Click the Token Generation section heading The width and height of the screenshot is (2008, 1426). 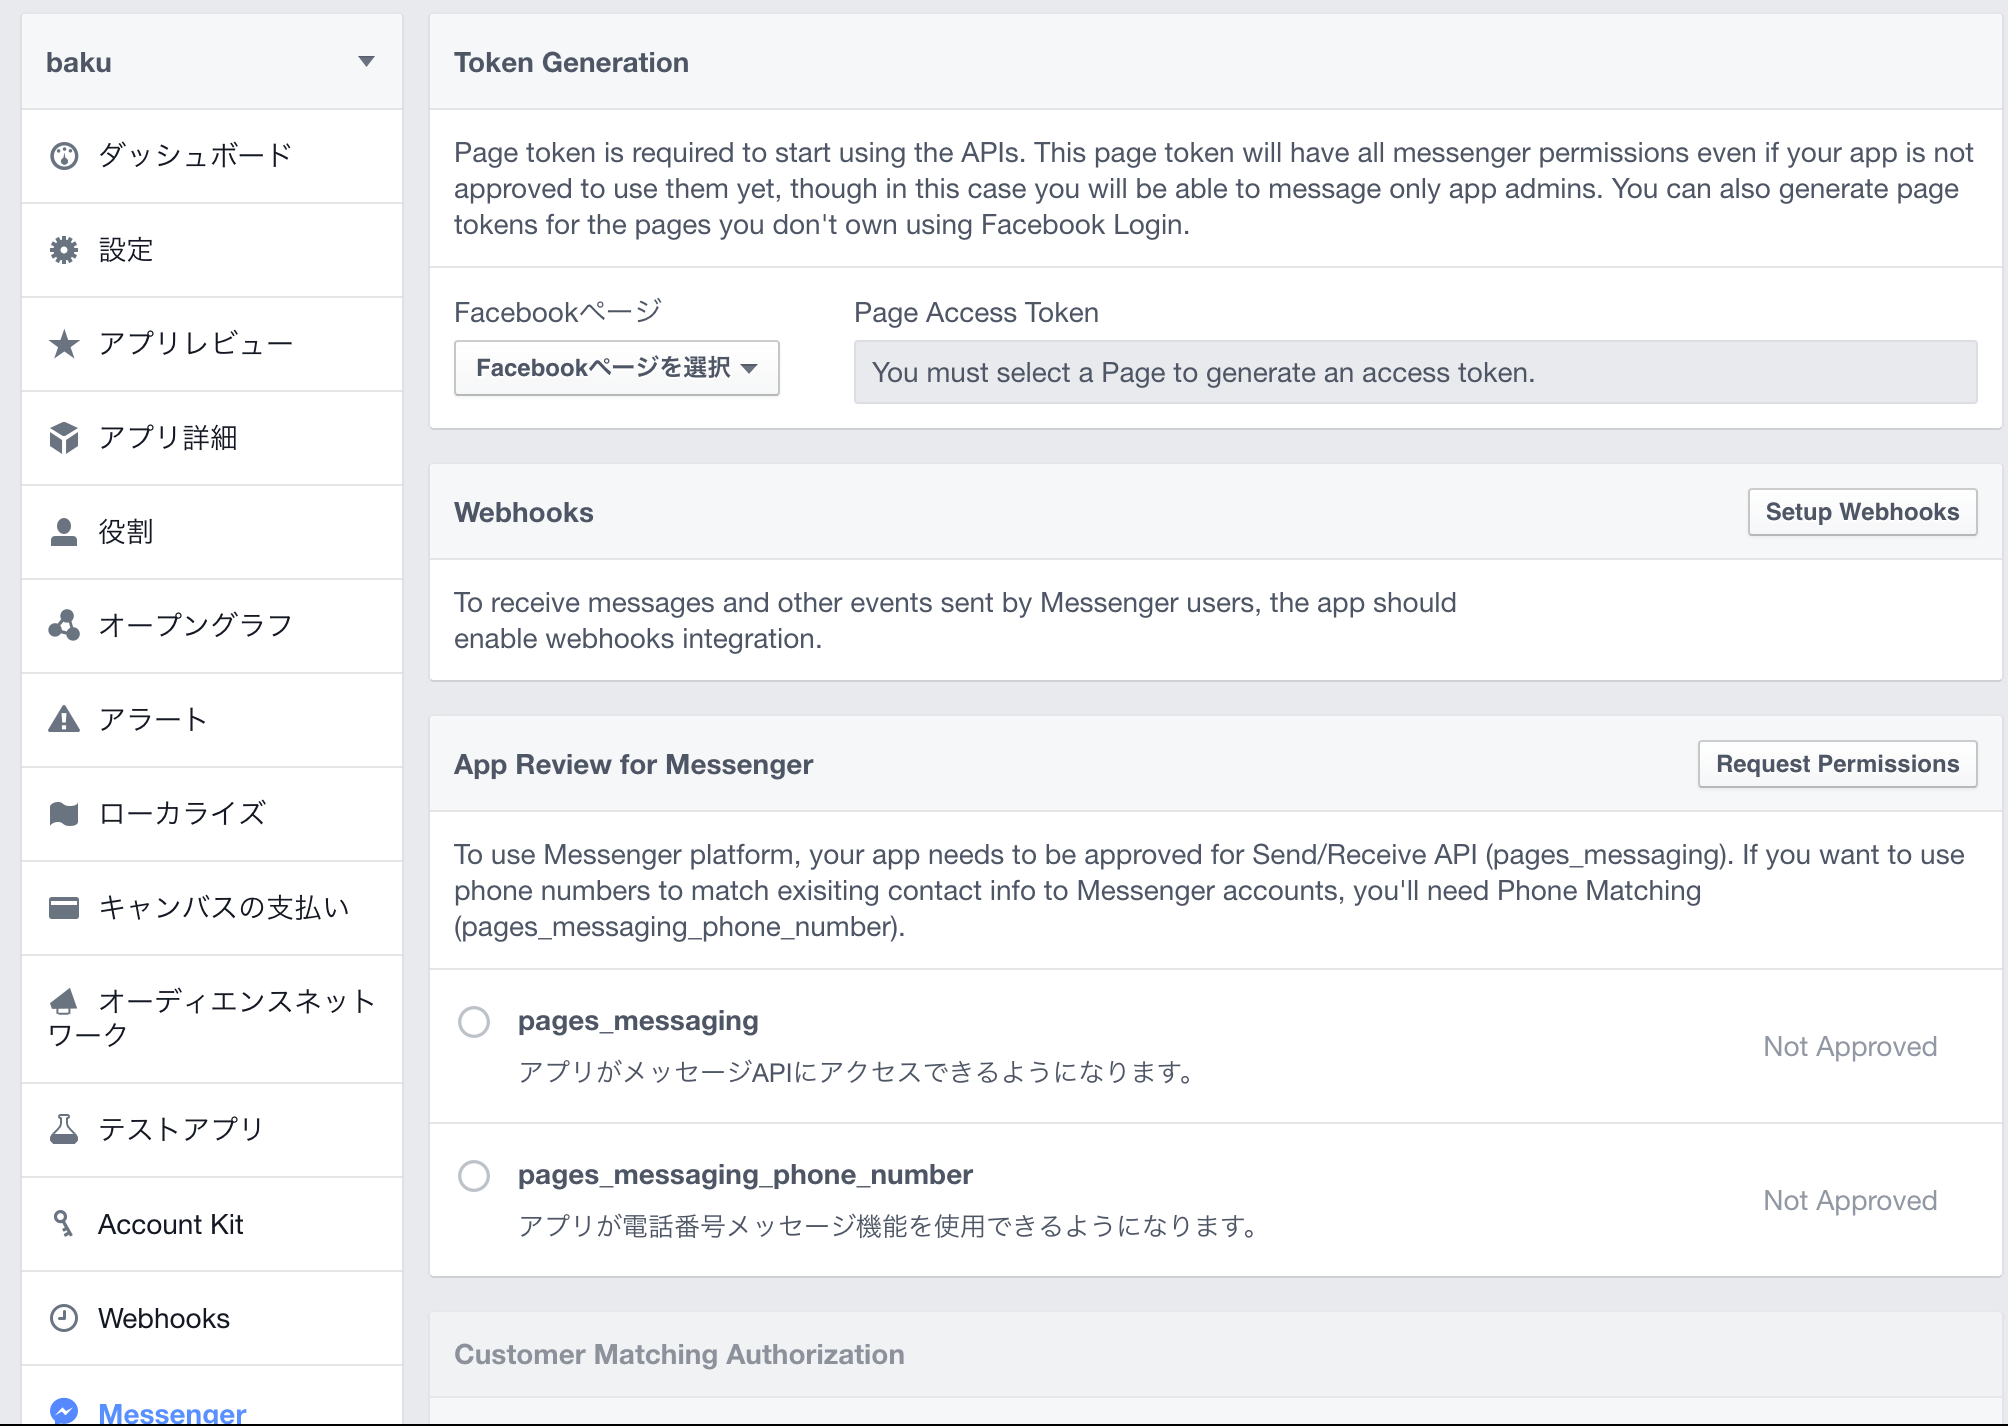(x=571, y=62)
